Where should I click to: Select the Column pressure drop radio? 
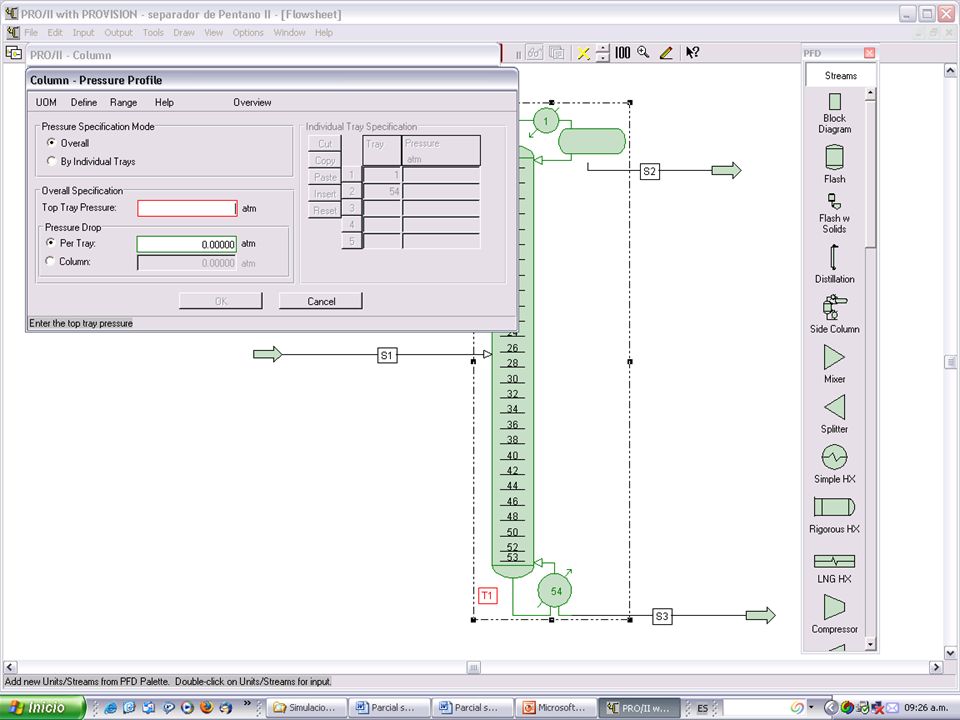point(50,261)
